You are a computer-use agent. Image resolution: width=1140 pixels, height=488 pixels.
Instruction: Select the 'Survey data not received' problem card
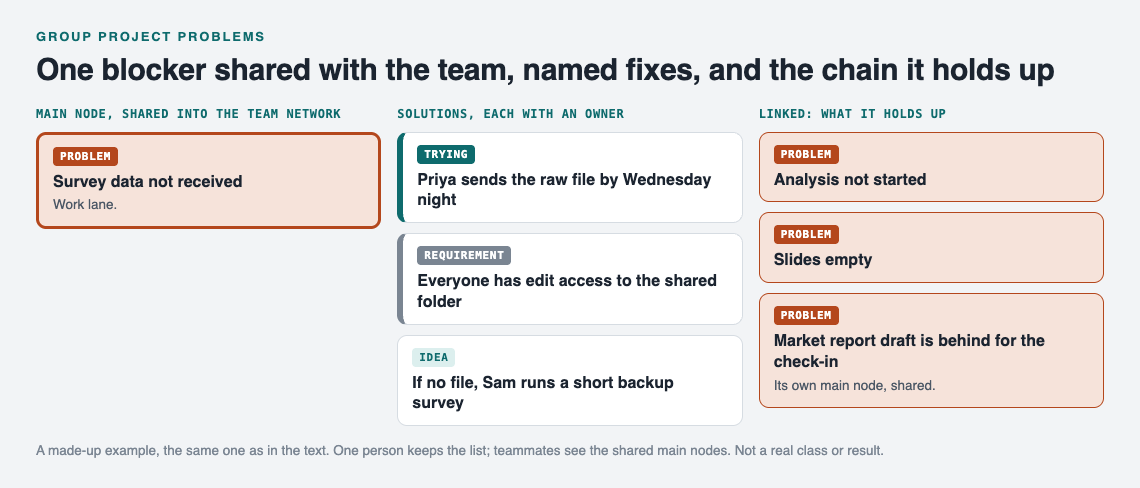(208, 180)
